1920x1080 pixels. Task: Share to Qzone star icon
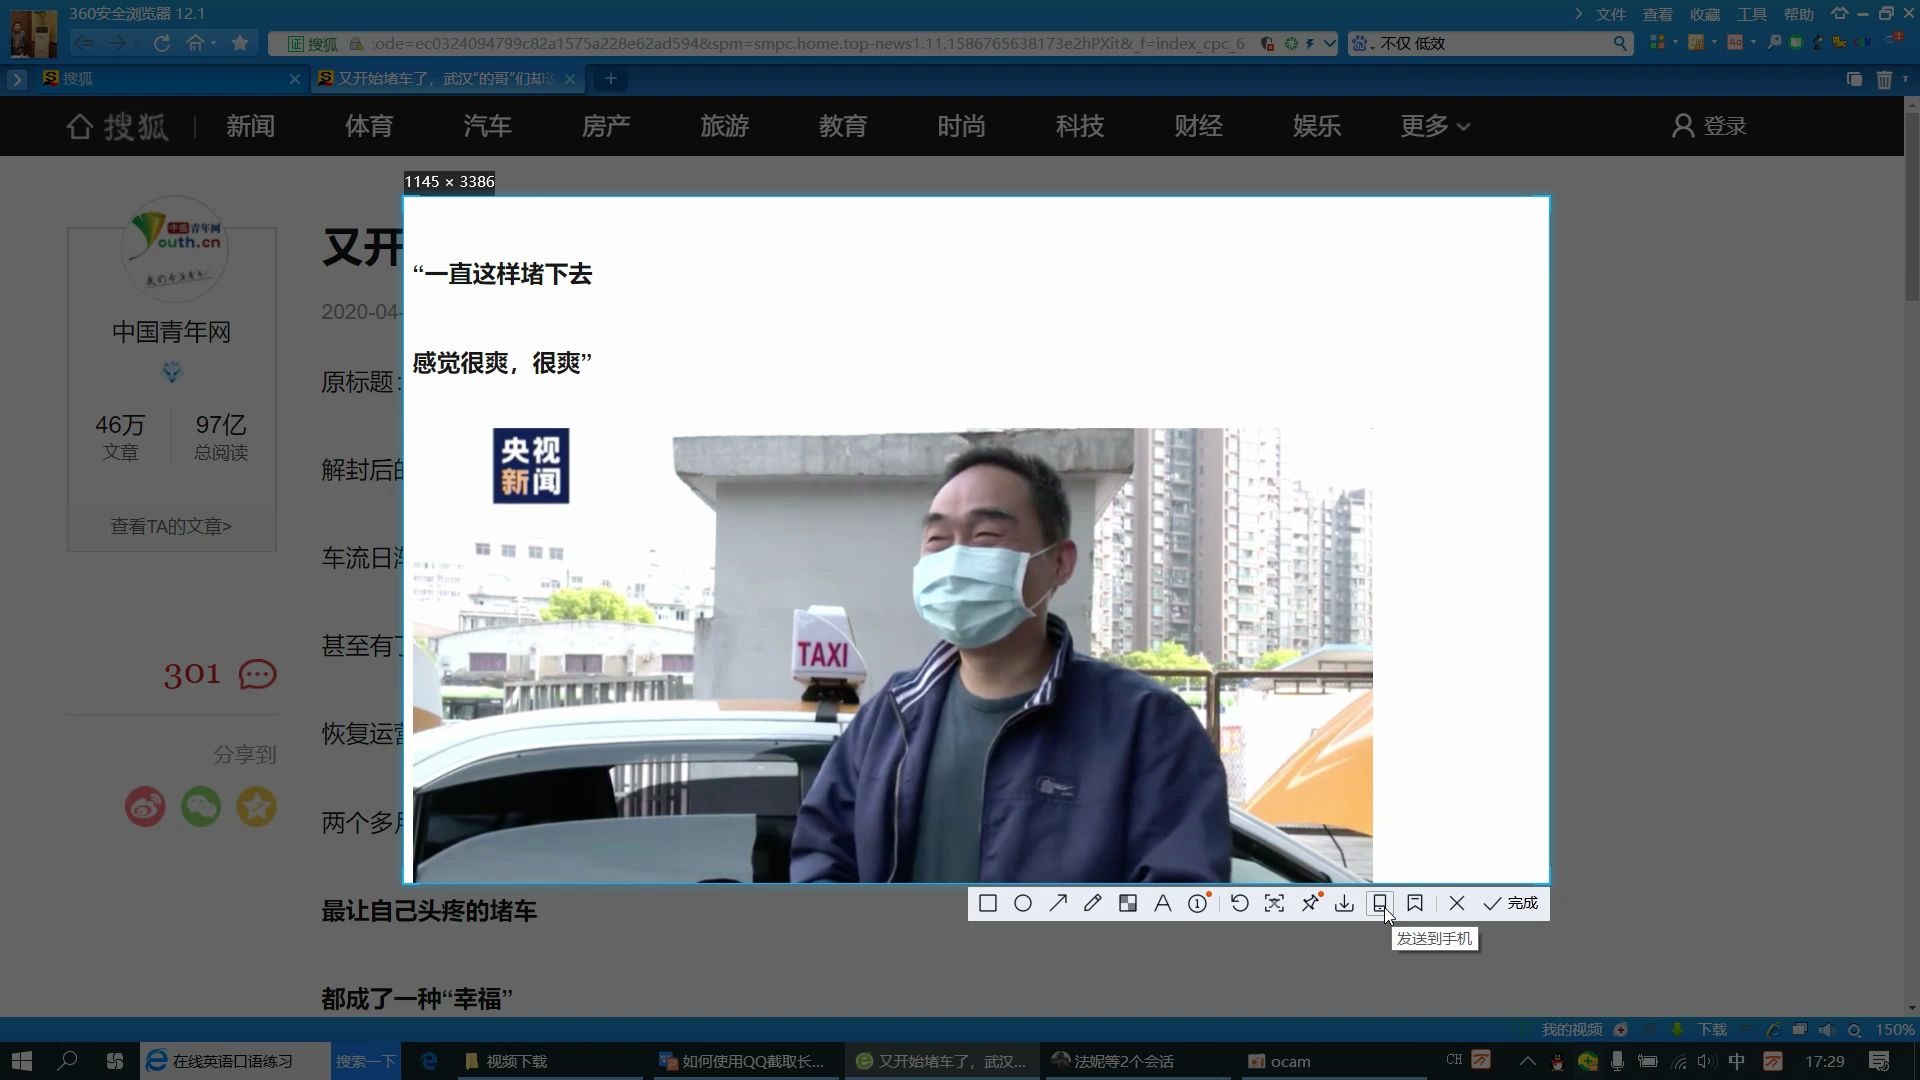pos(256,807)
